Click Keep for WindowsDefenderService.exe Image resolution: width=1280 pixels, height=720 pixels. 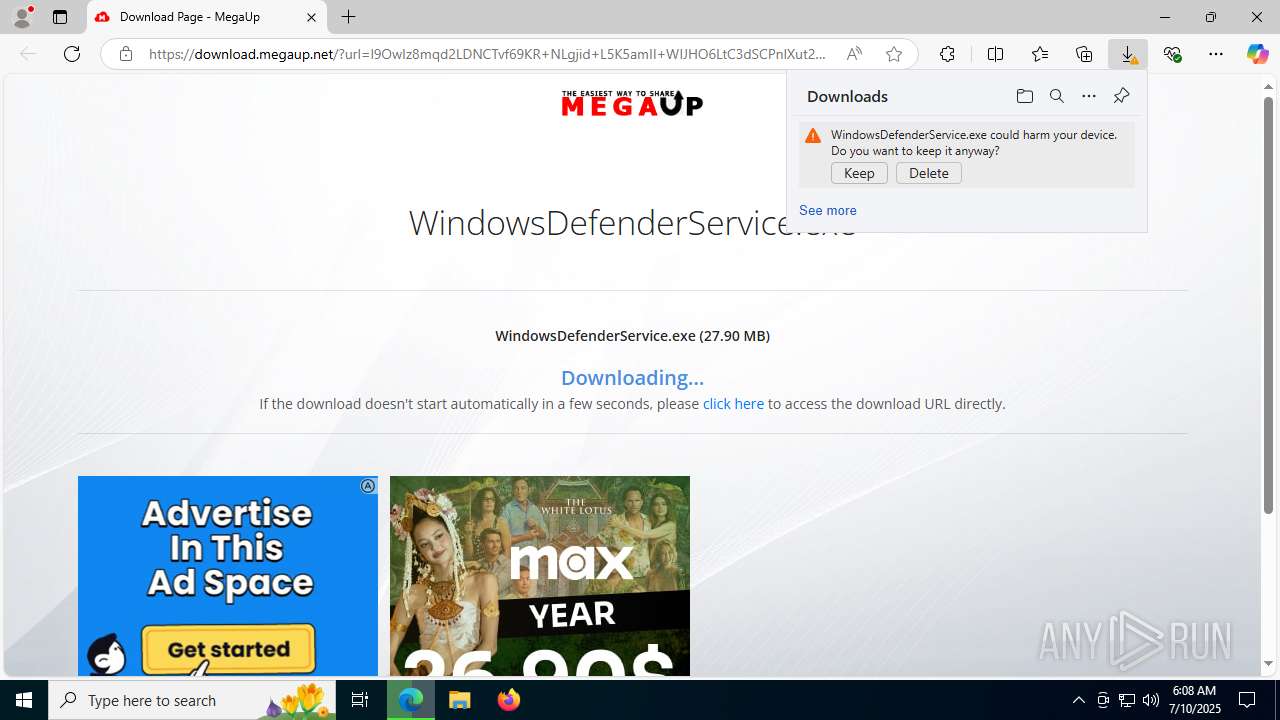[859, 173]
